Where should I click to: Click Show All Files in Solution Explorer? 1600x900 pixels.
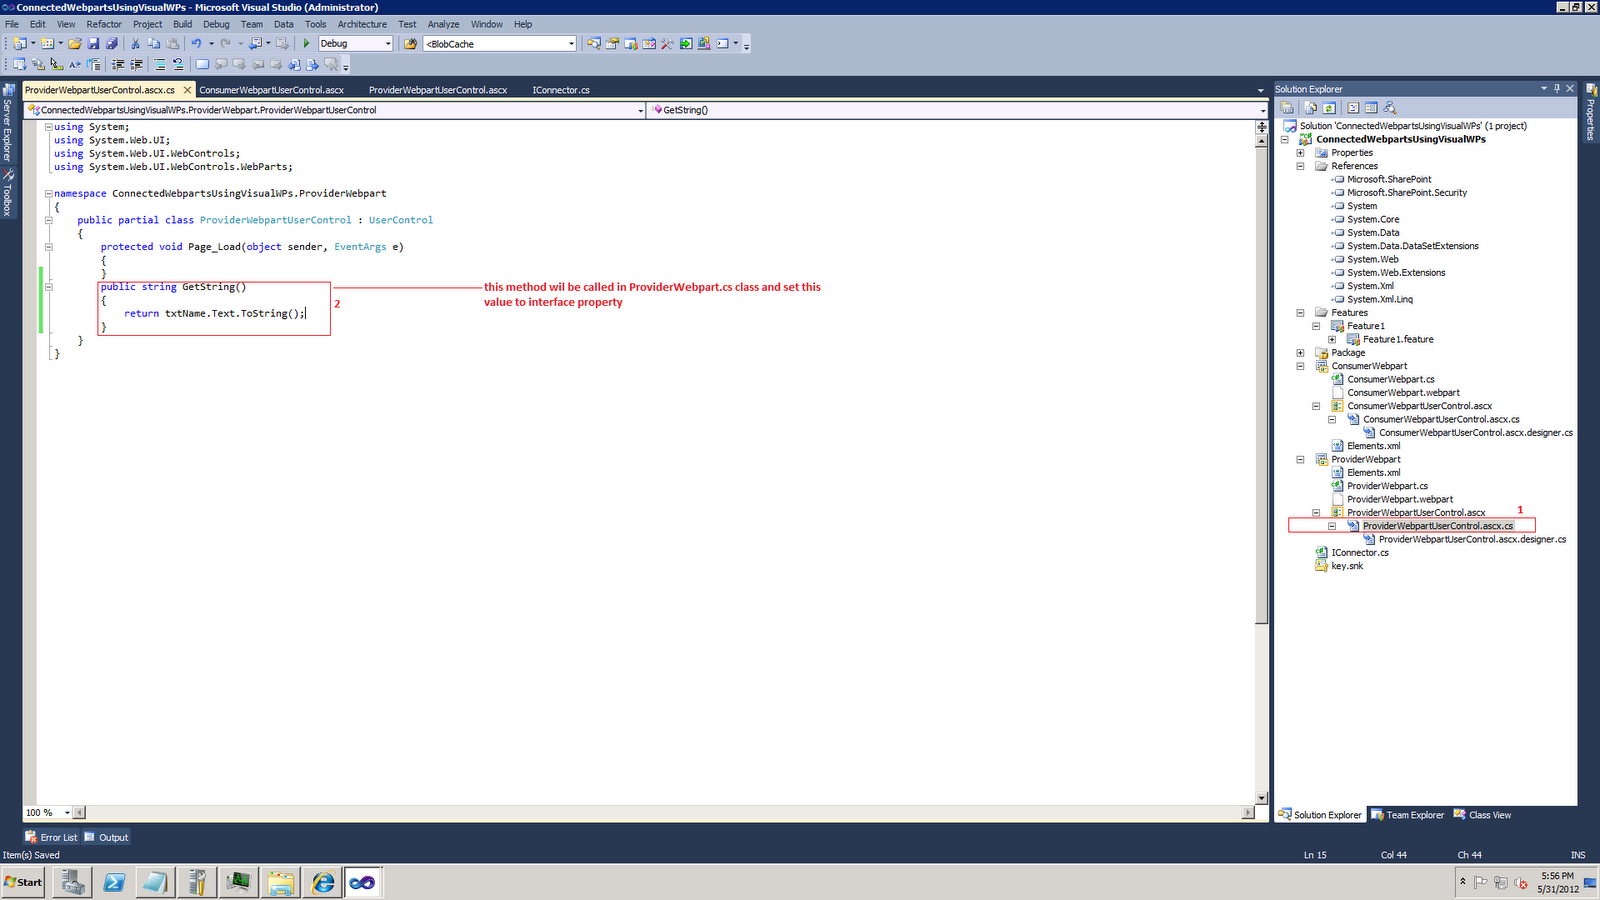[1311, 108]
